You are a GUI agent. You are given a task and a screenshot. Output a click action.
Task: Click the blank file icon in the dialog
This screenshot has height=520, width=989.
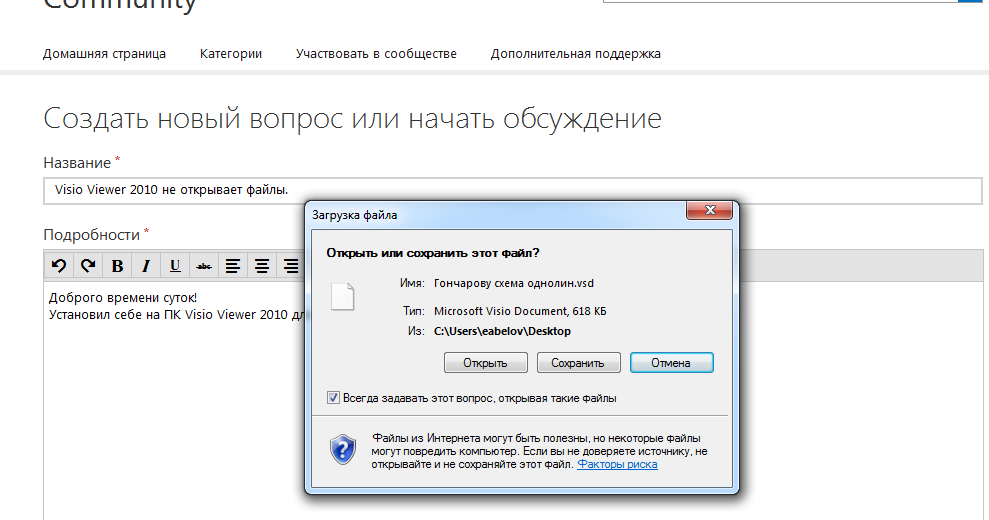tap(342, 297)
